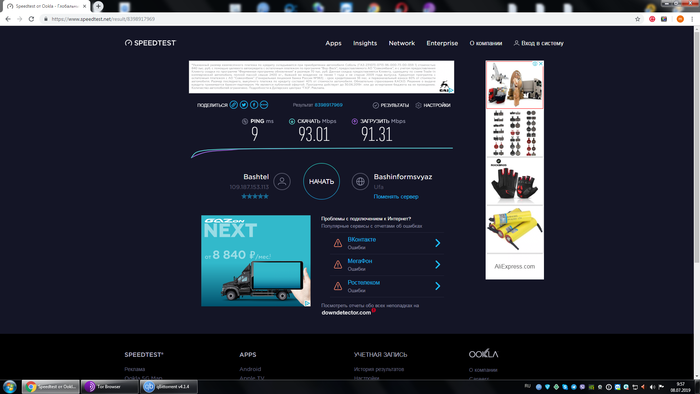
Task: Click the server globe icon
Action: 360,181
